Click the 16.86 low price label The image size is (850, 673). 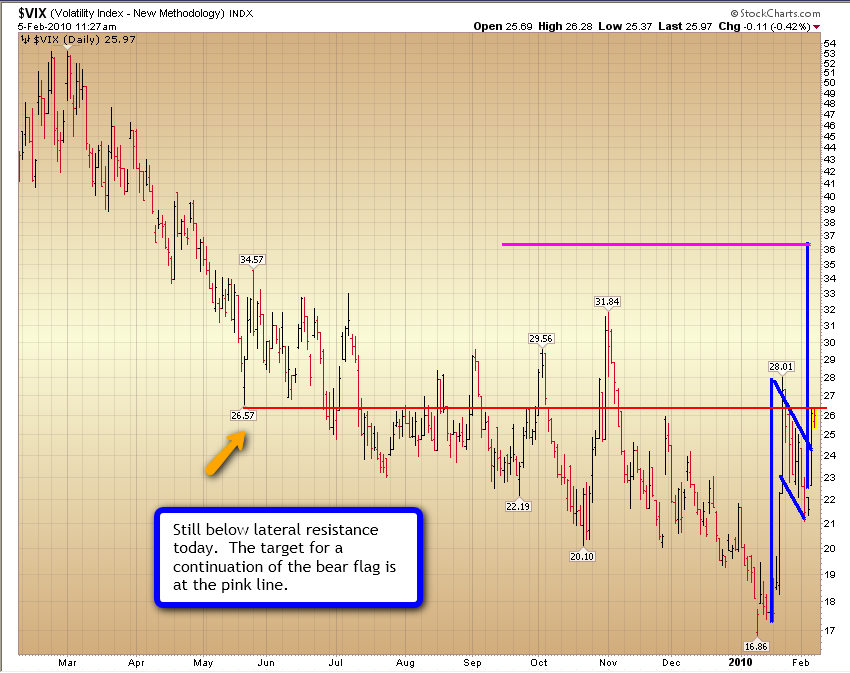pos(756,646)
